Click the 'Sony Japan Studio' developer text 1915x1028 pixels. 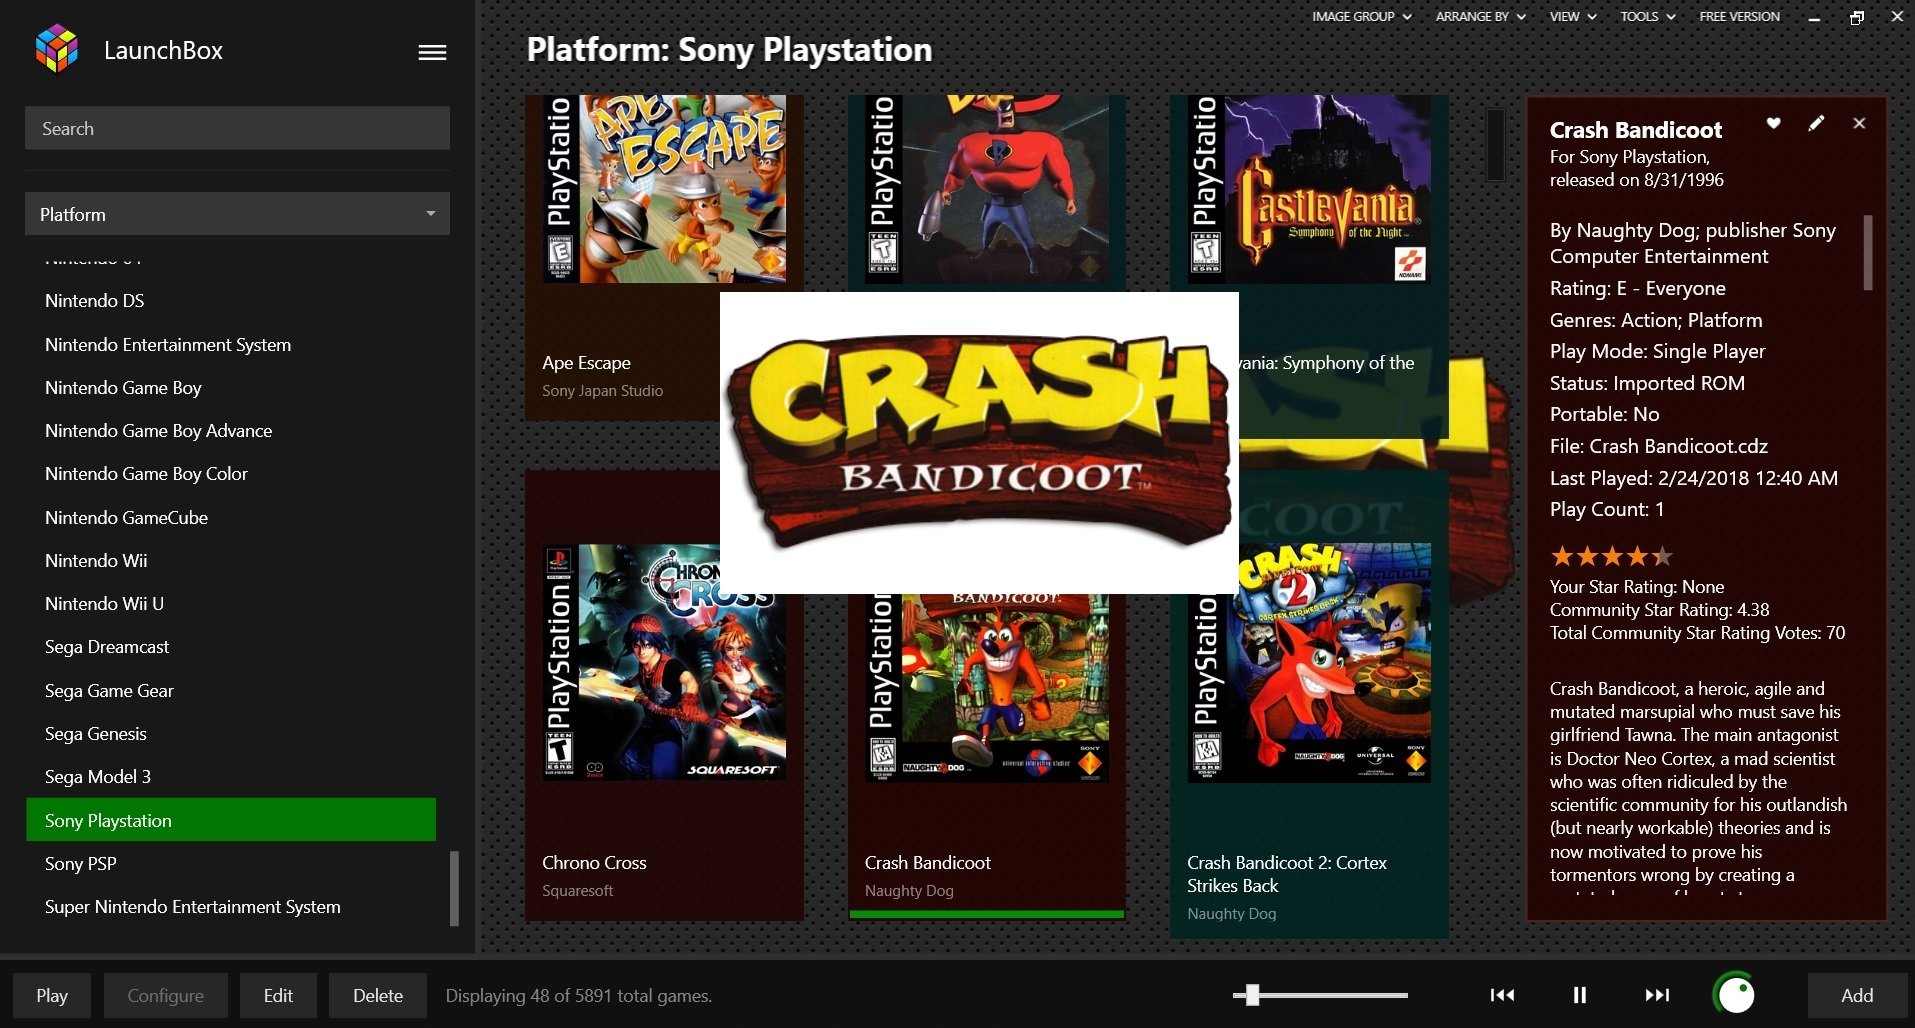tap(602, 391)
